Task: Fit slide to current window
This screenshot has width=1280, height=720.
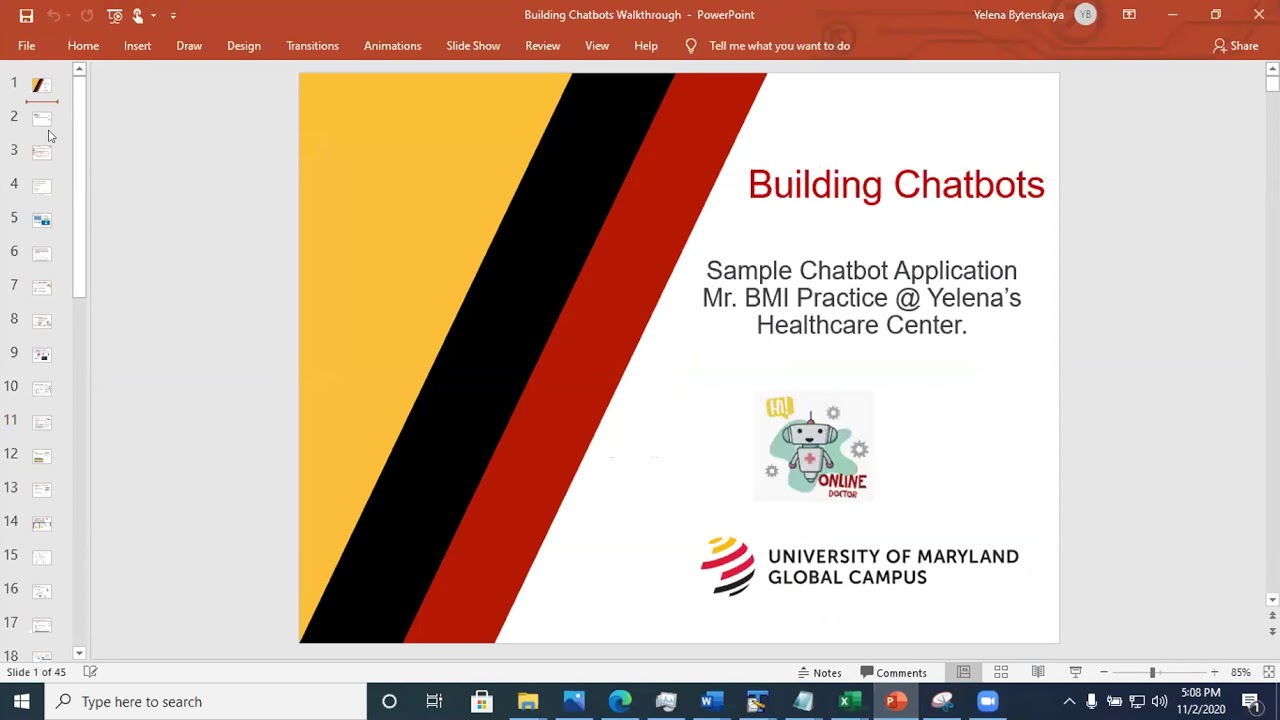Action: 1268,672
